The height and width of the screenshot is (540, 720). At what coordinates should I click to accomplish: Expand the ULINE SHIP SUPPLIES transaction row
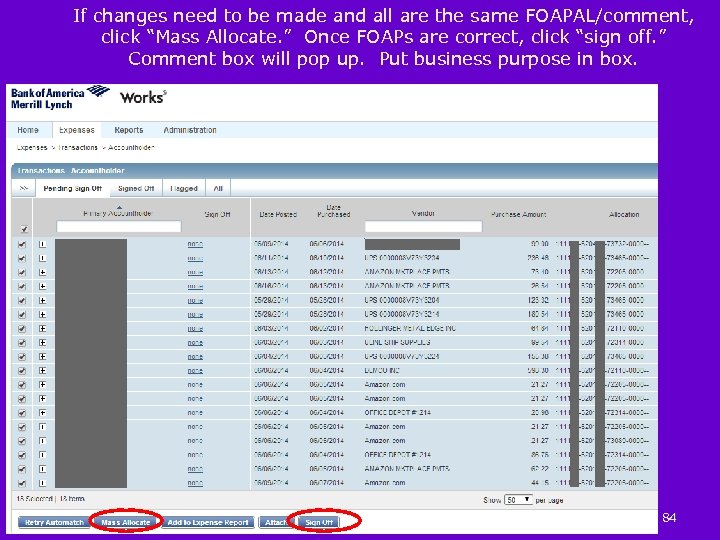click(42, 343)
